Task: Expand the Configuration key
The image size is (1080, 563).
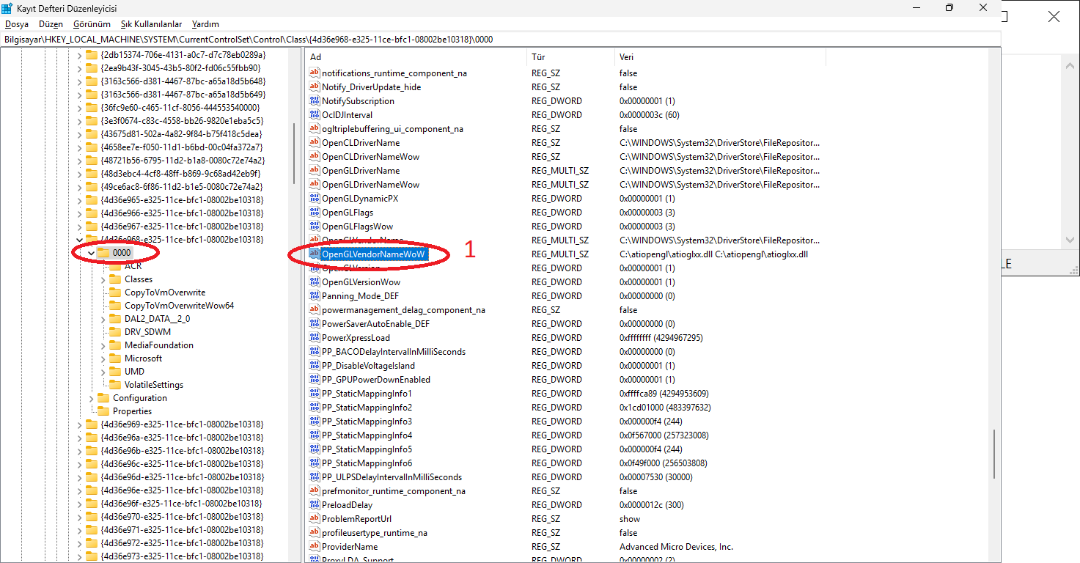Action: tap(92, 398)
